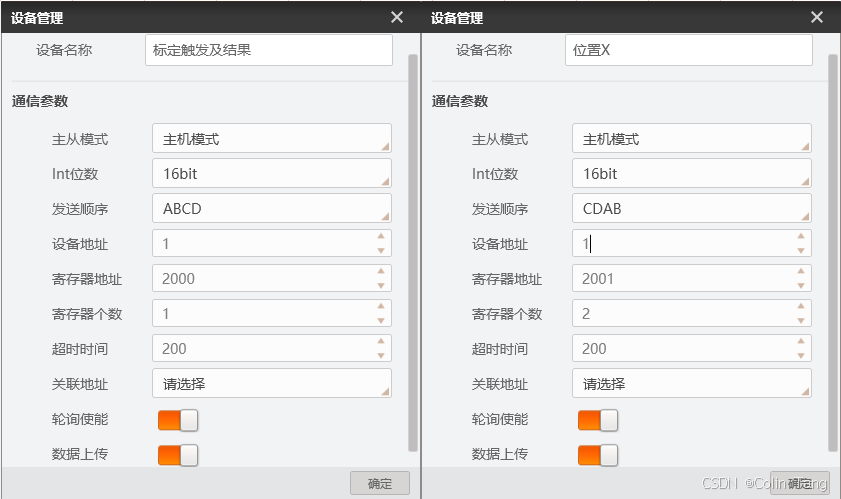This screenshot has height=499, width=841.
Task: Close the left 设备管理 dialog
Action: tap(397, 17)
